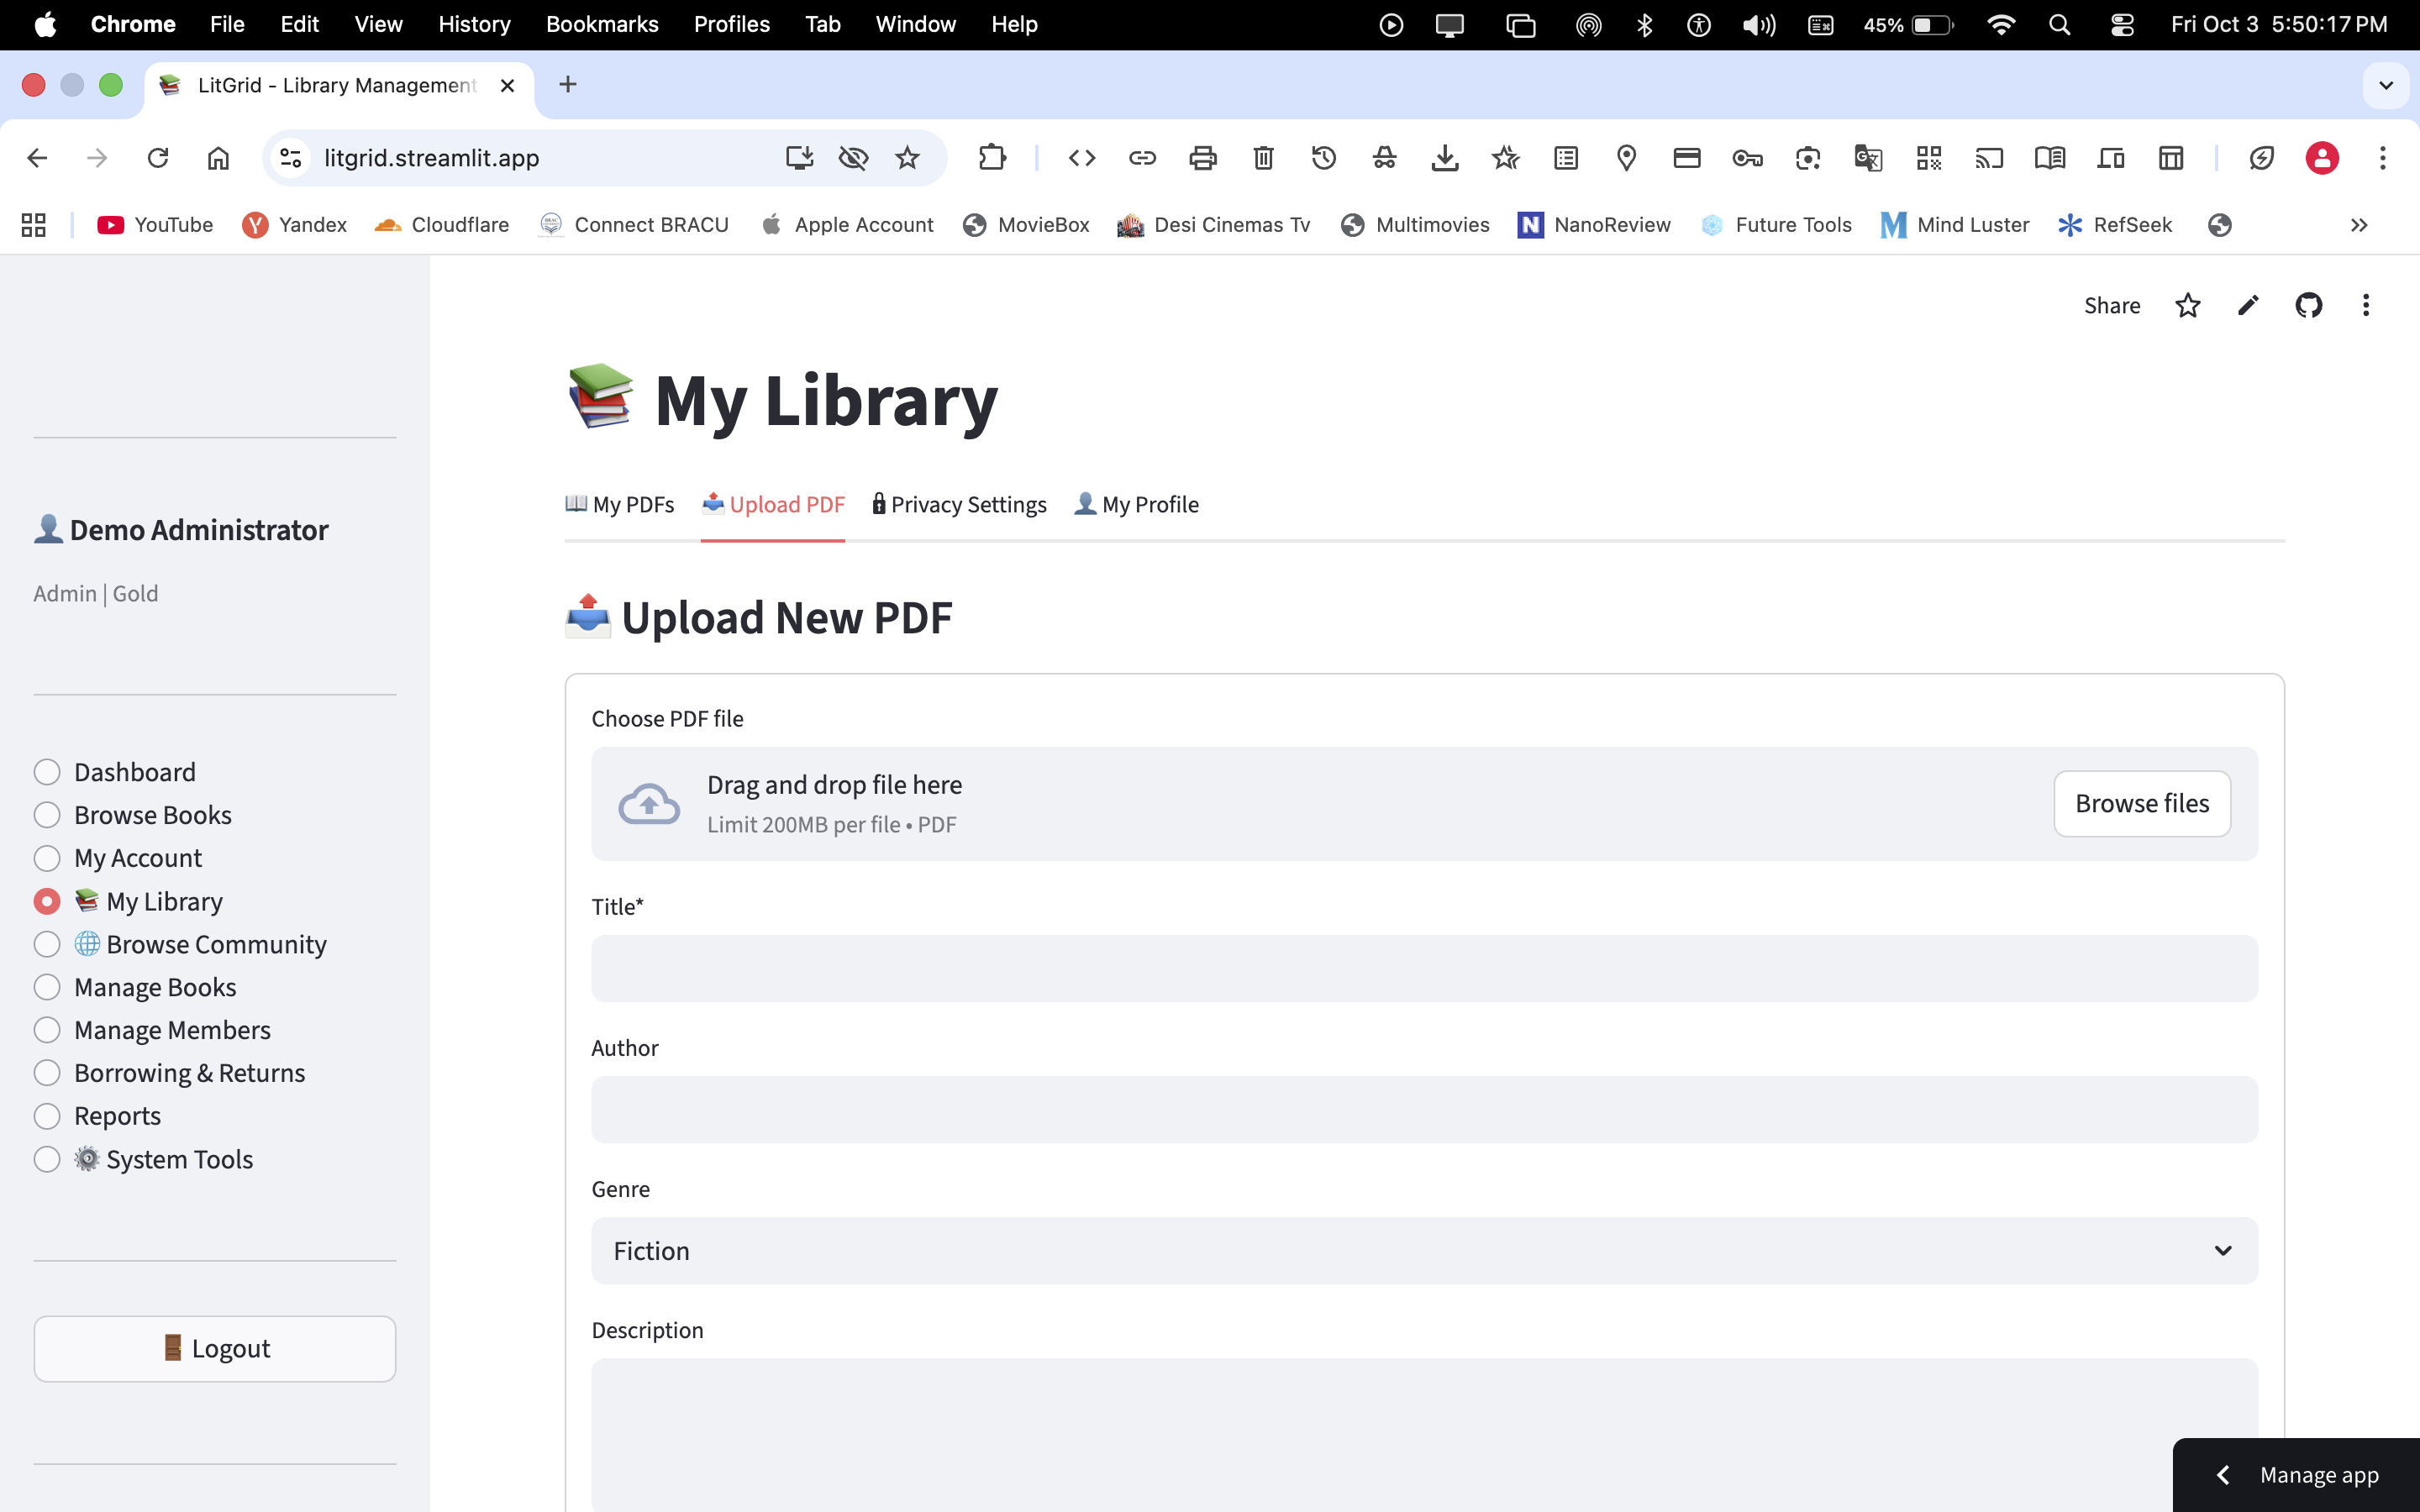Switch to the Privacy Settings tab
This screenshot has height=1512, width=2420.
point(959,505)
